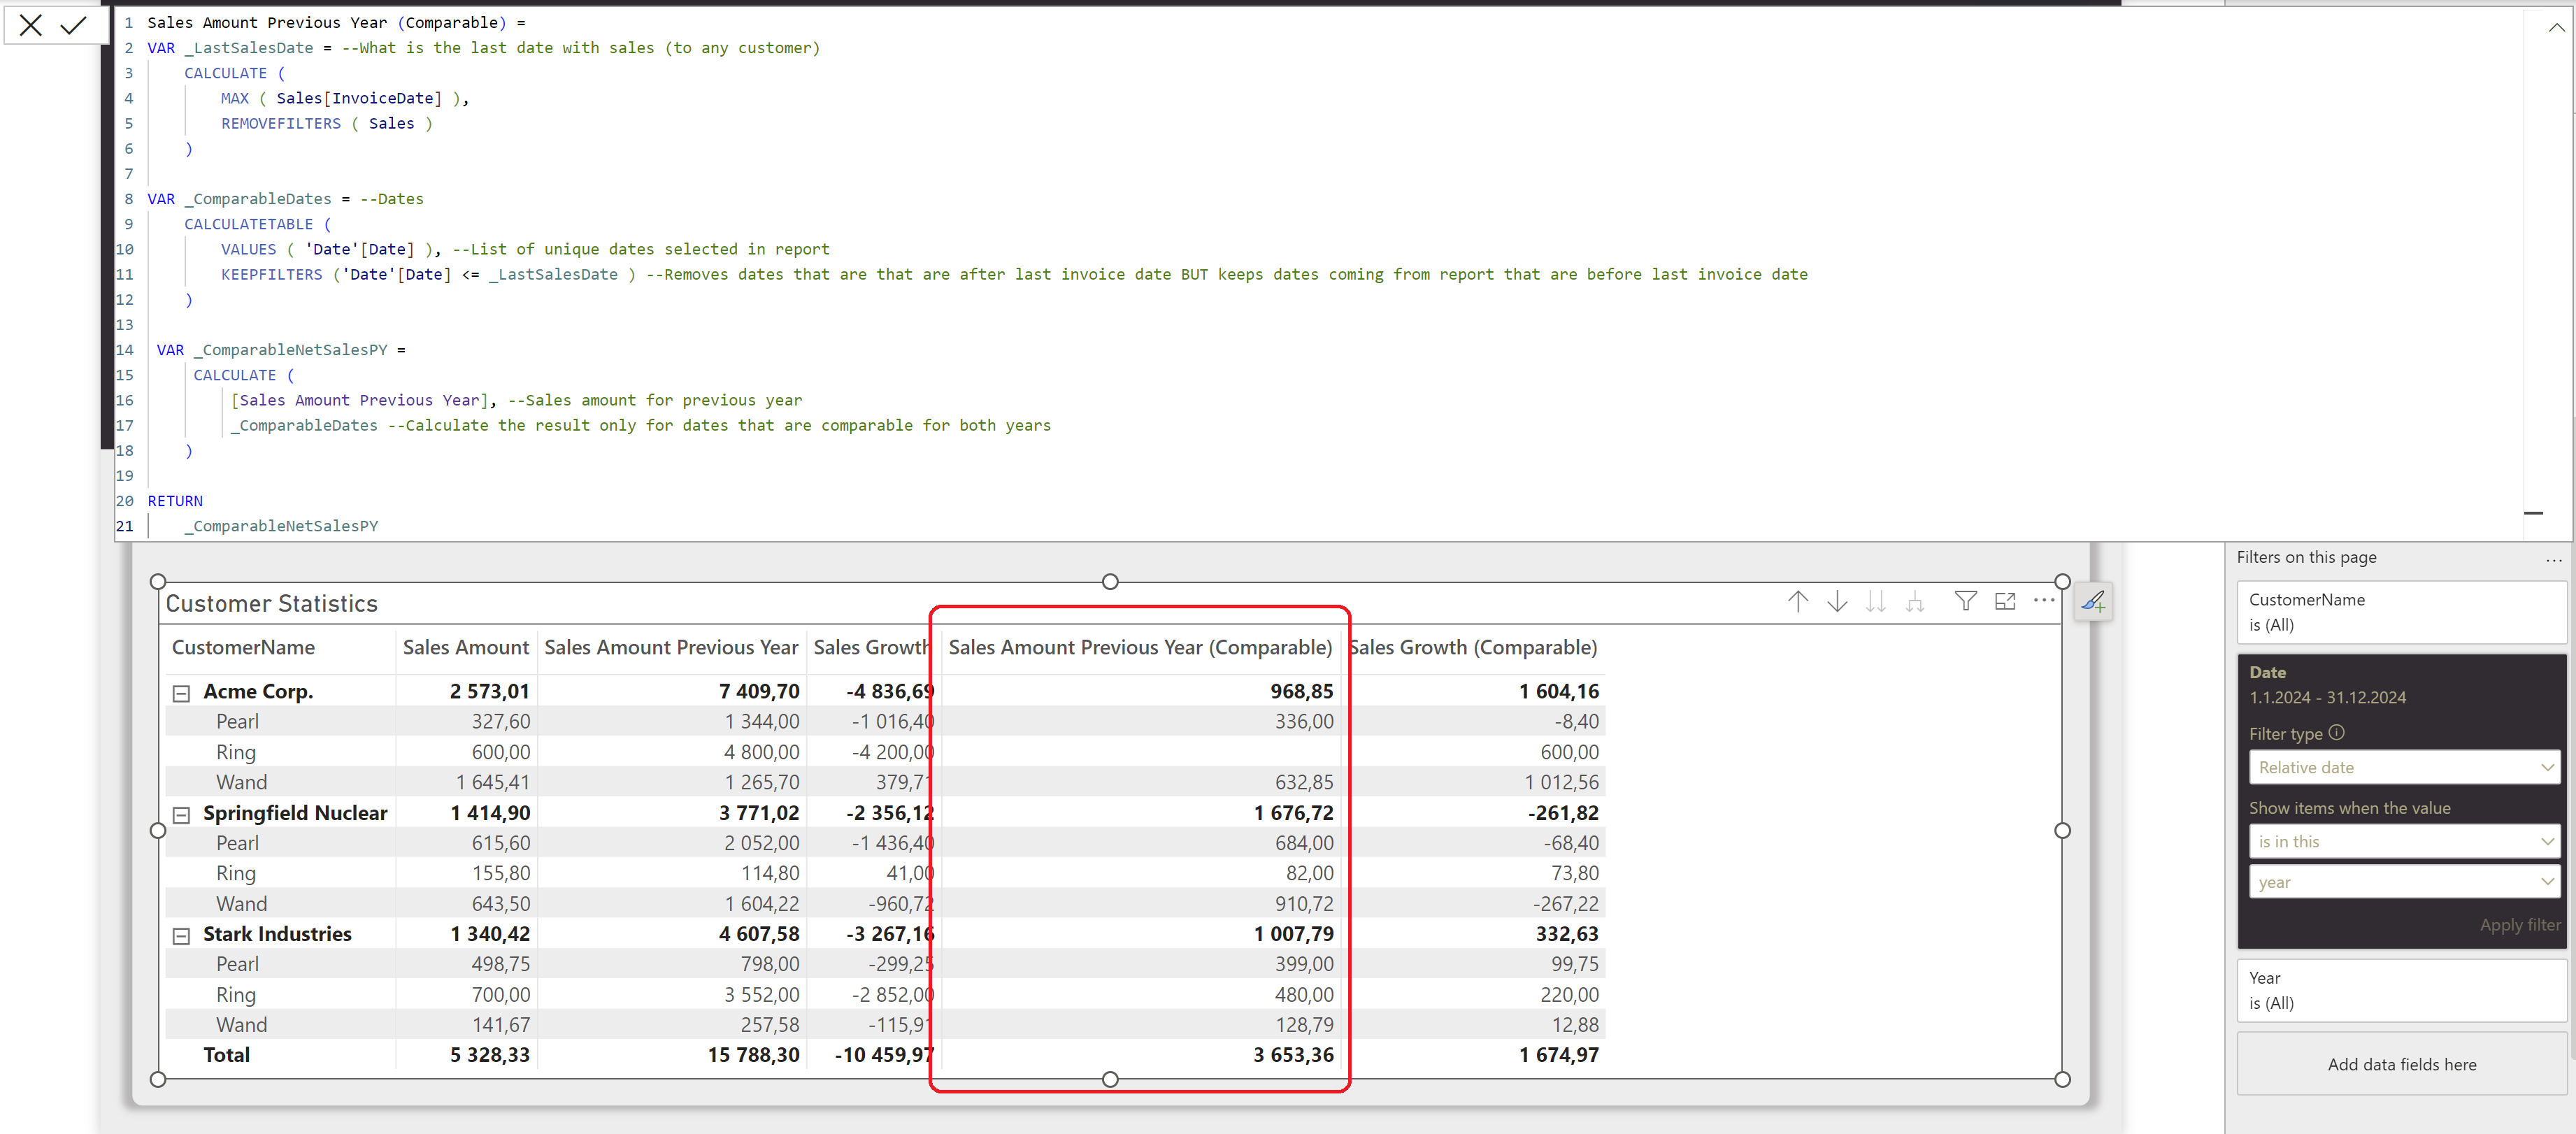Click the paintbrush format icon beside the visual

[x=2092, y=601]
